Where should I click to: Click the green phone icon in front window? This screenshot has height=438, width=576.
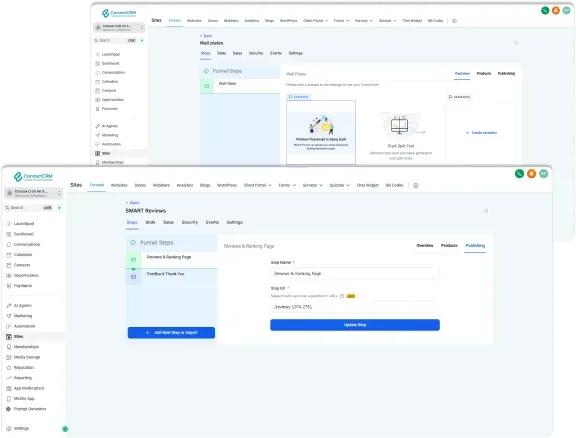click(519, 174)
